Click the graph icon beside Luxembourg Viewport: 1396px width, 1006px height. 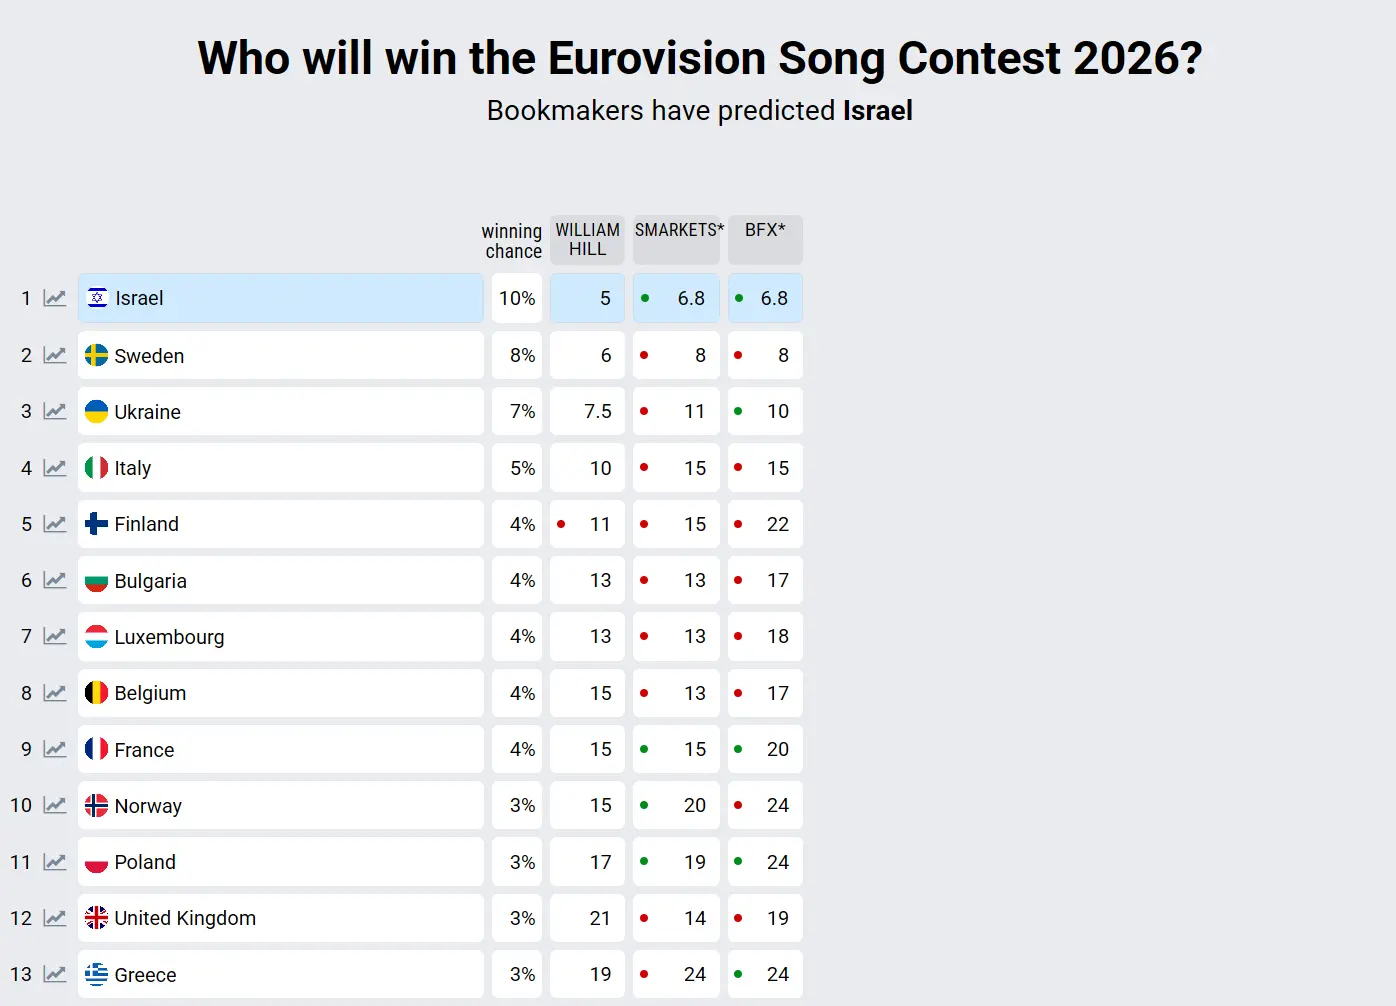click(x=55, y=636)
